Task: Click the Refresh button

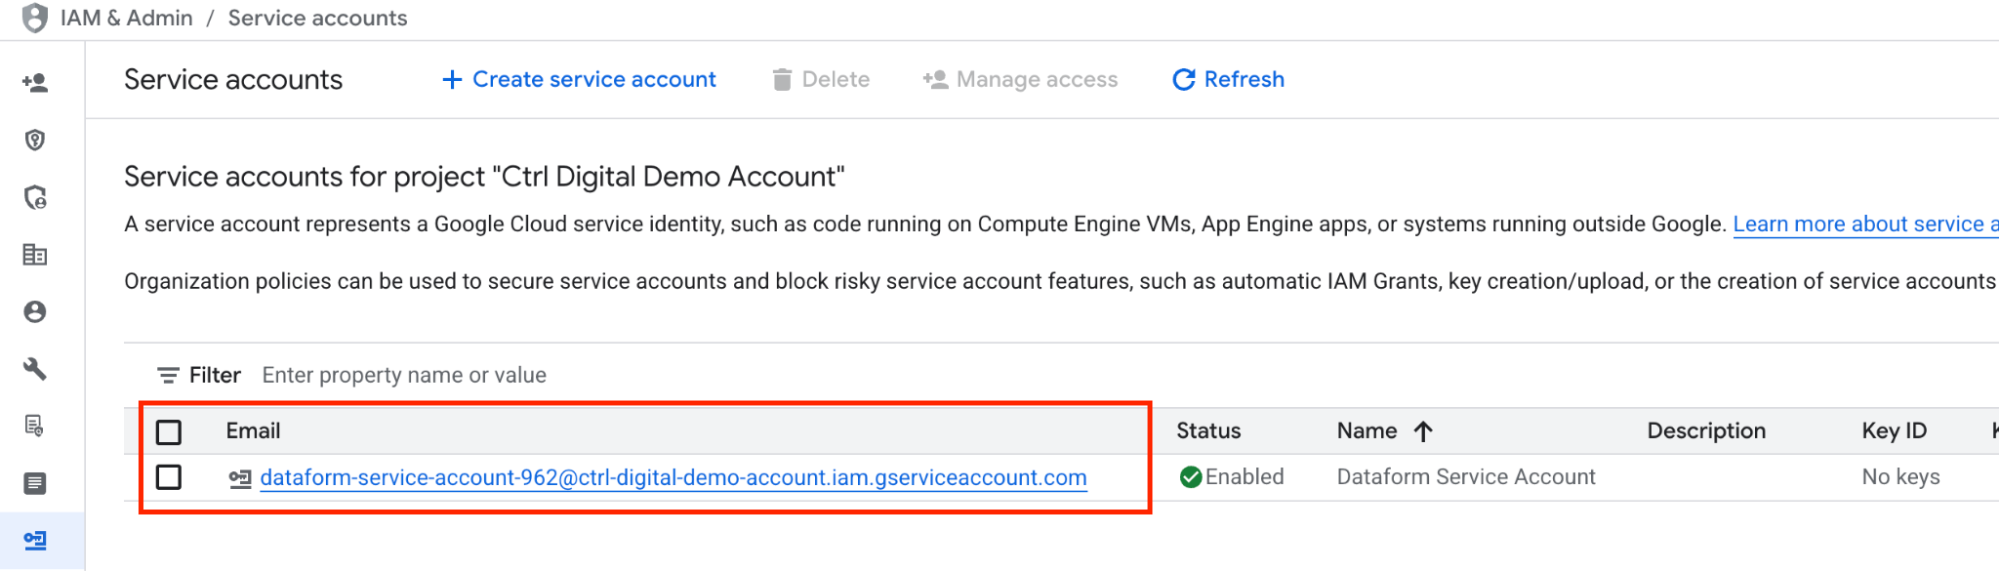Action: tap(1228, 80)
